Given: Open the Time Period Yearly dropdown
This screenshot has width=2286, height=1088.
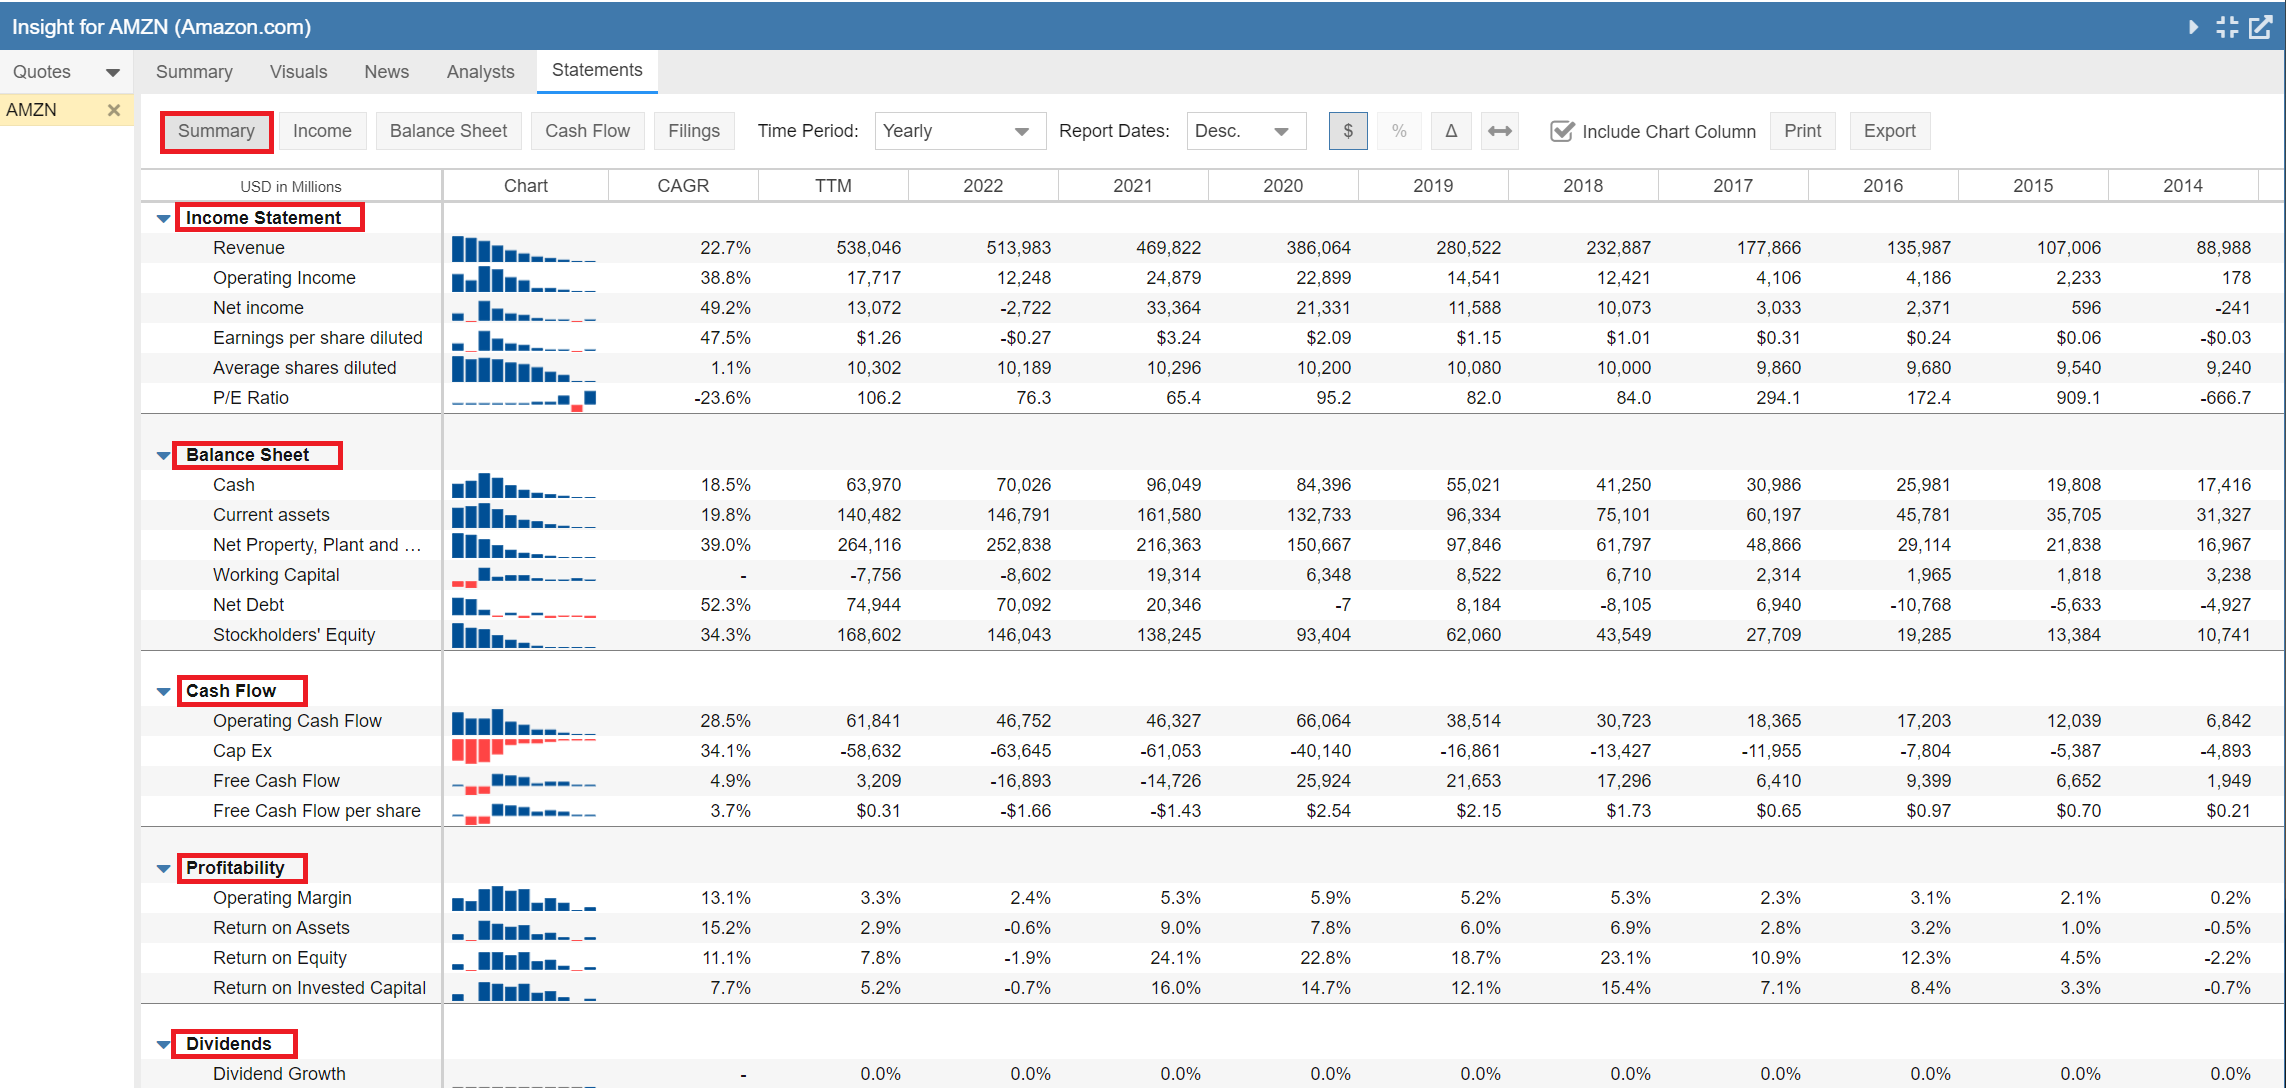Looking at the screenshot, I should point(959,131).
